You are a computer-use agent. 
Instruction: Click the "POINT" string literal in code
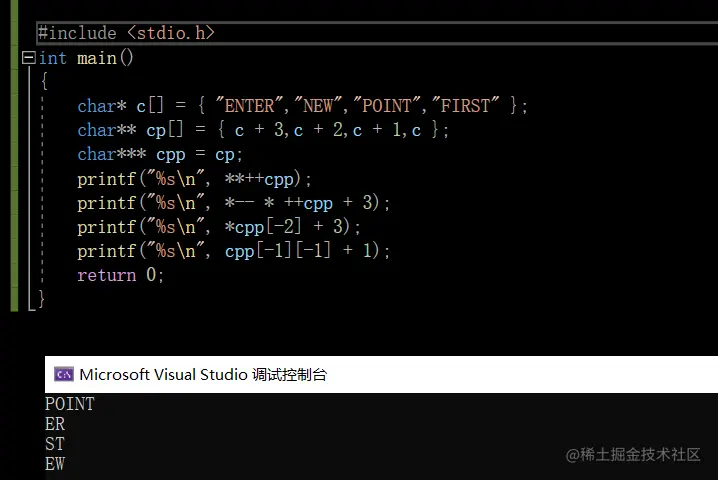[387, 105]
